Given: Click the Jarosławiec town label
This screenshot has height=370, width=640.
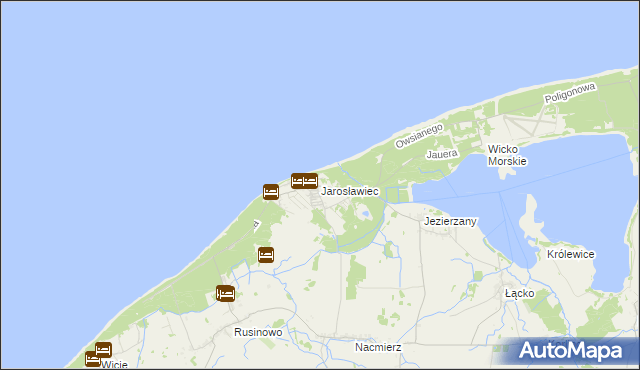Looking at the screenshot, I should [x=350, y=191].
